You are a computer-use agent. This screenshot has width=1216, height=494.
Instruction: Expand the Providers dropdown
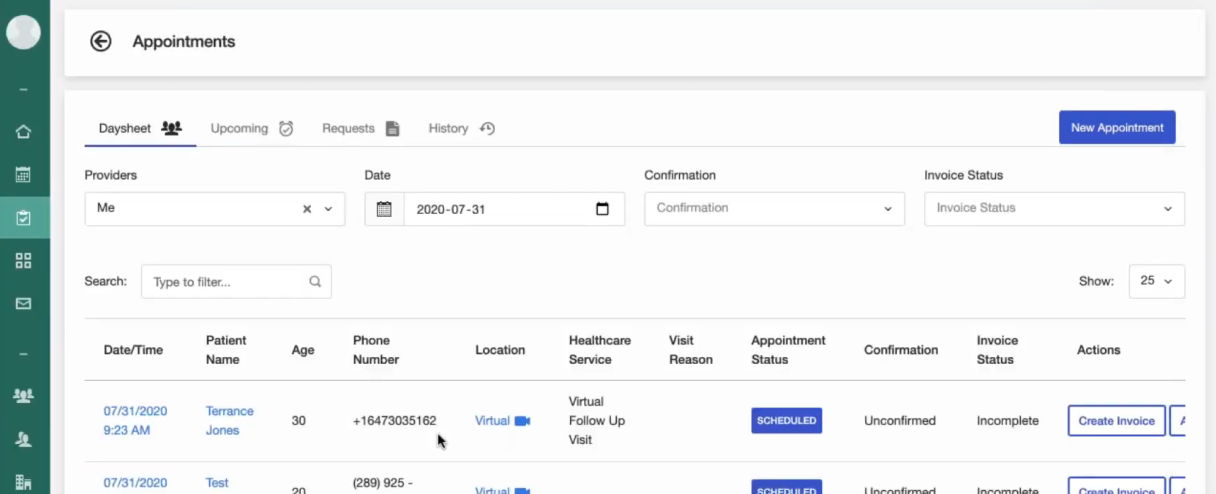pyautogui.click(x=328, y=209)
